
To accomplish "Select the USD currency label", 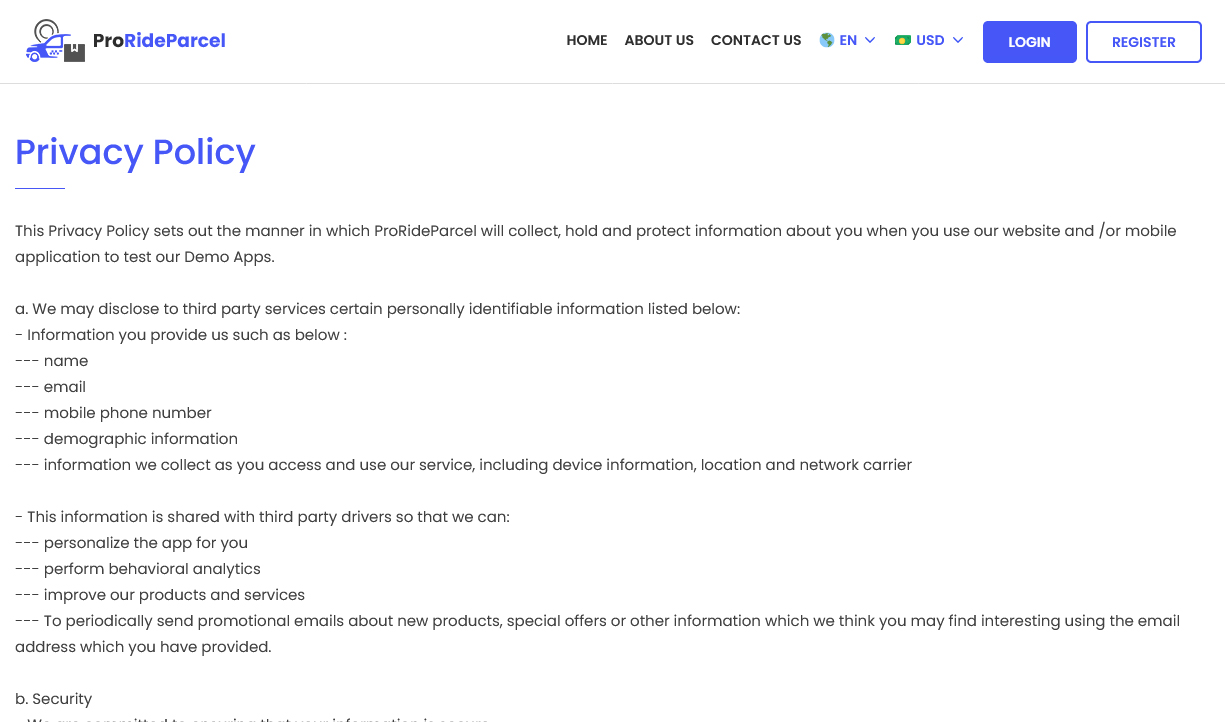I will coord(930,40).
